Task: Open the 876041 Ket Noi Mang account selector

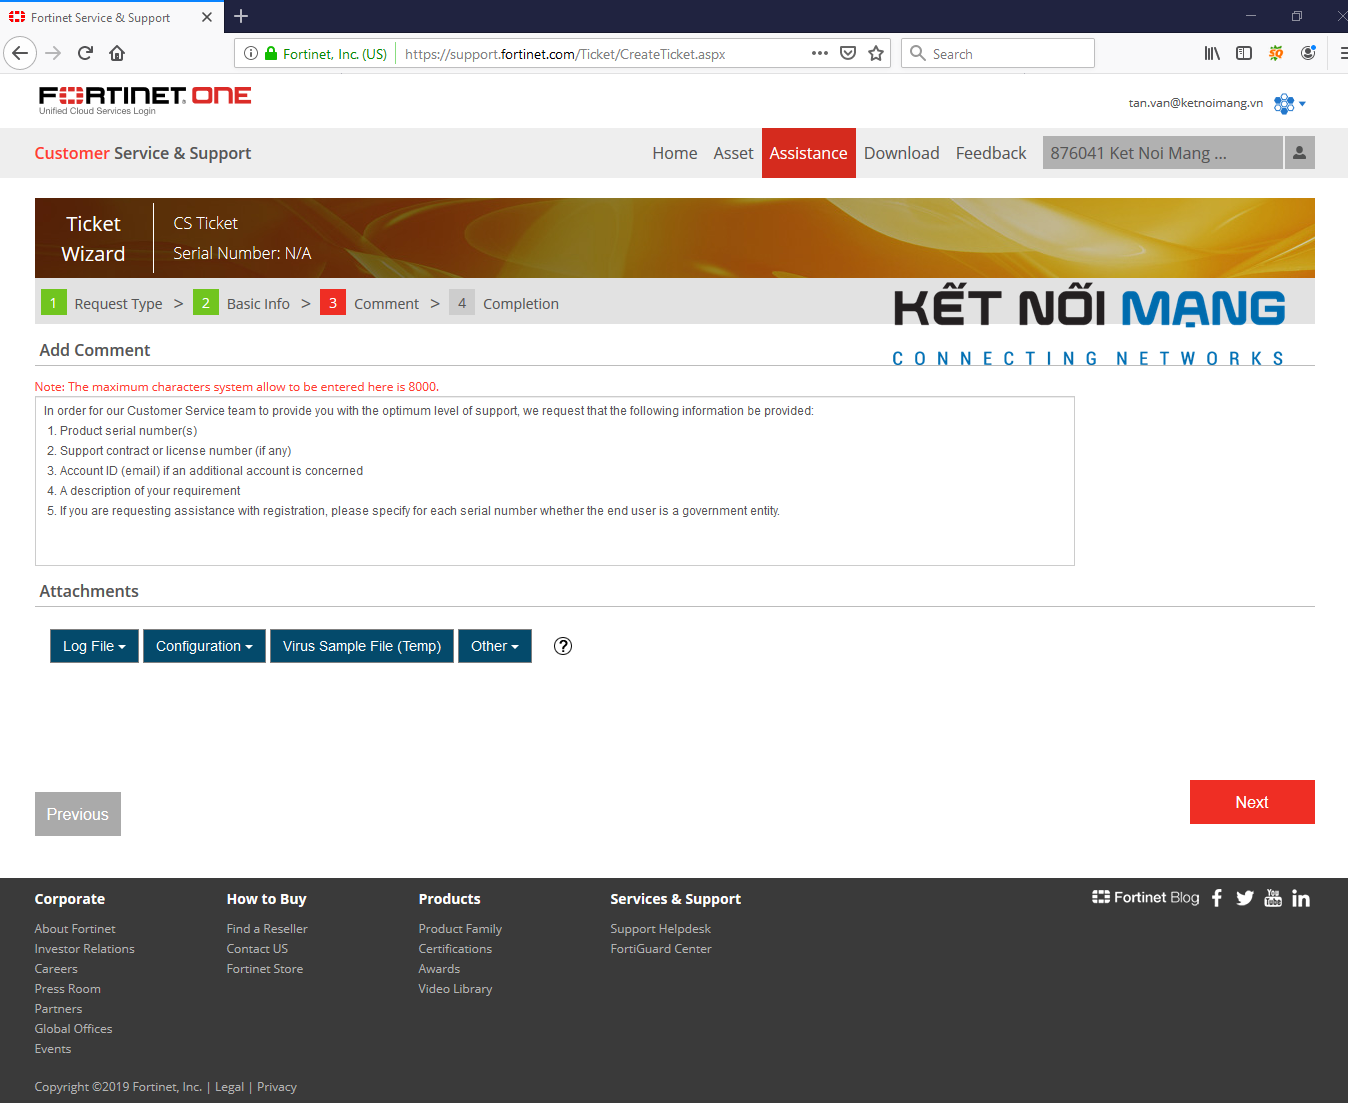Action: click(x=1162, y=153)
